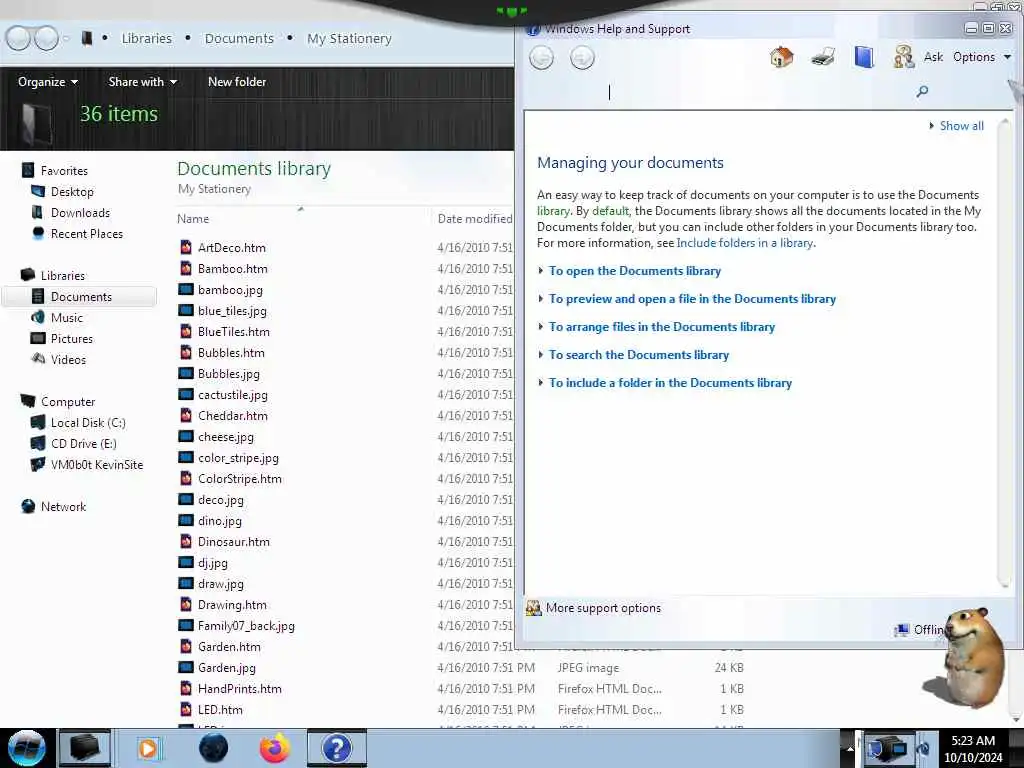The image size is (1024, 768).
Task: Select Favorites in the navigation pane
Action: (64, 170)
